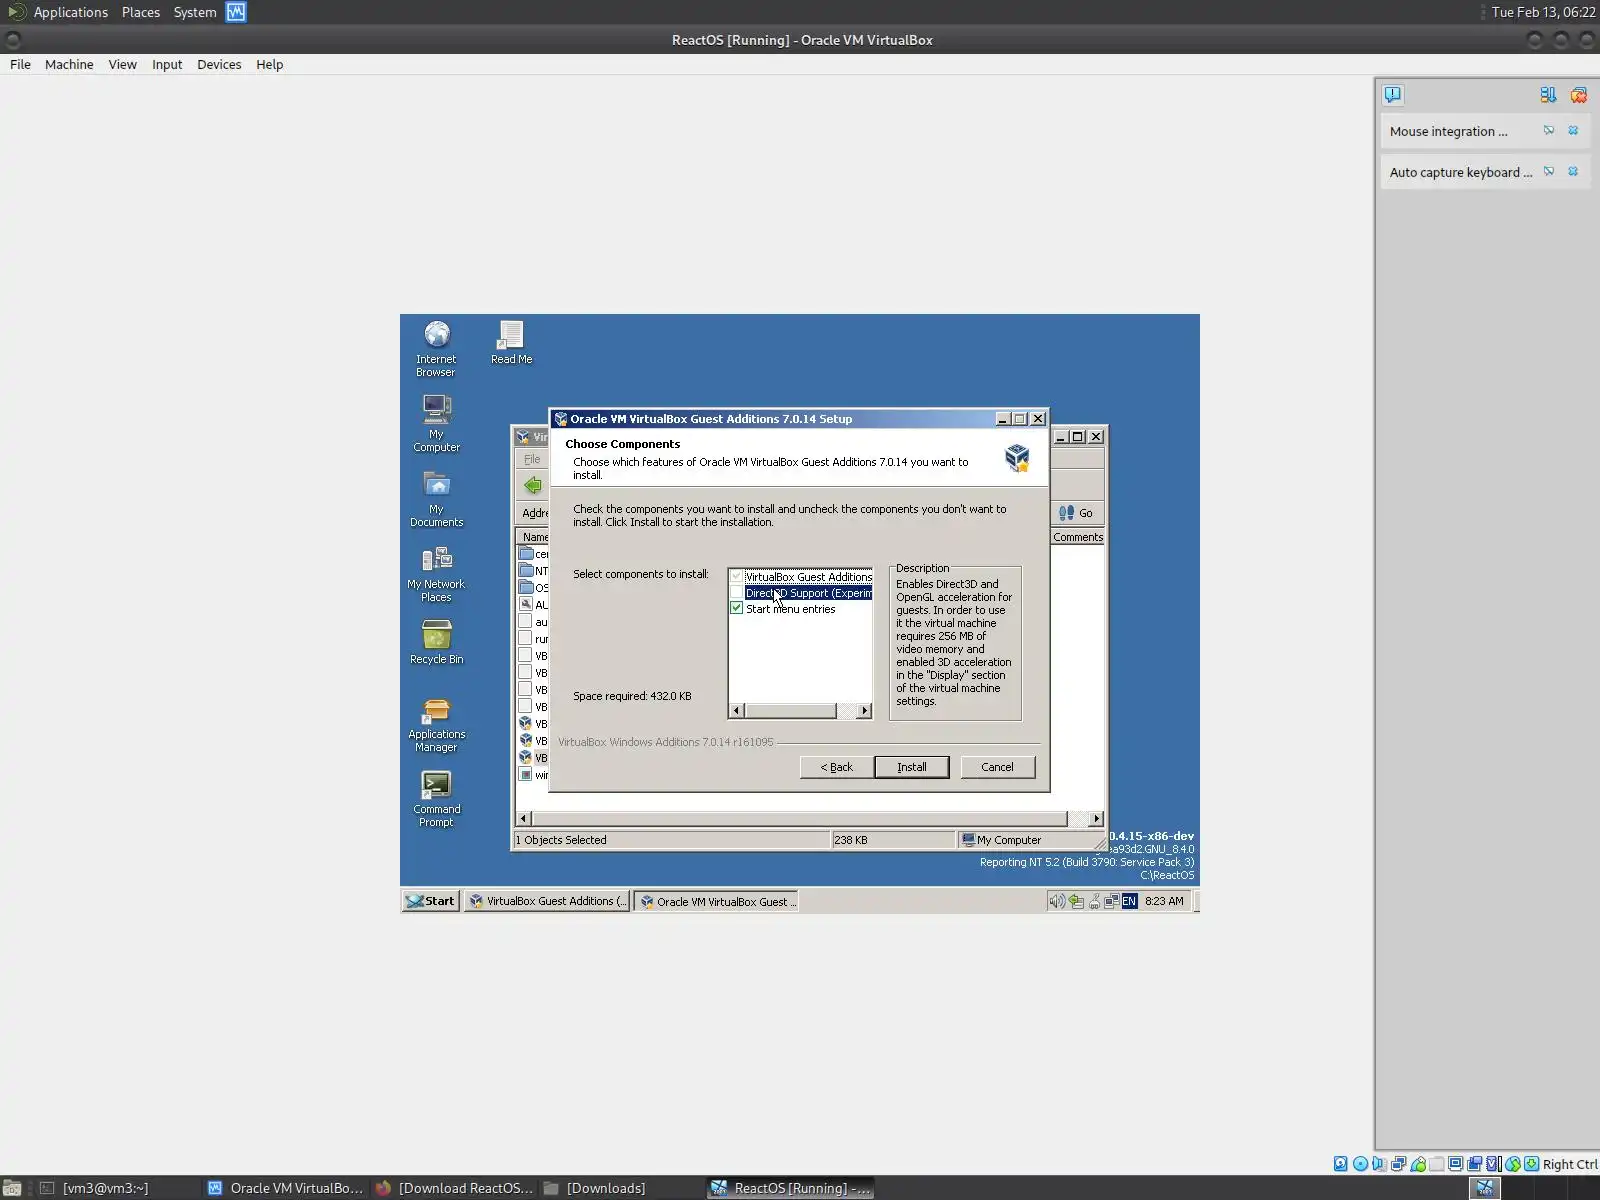Click the Back button in setup
Image resolution: width=1600 pixels, height=1200 pixels.
click(837, 767)
